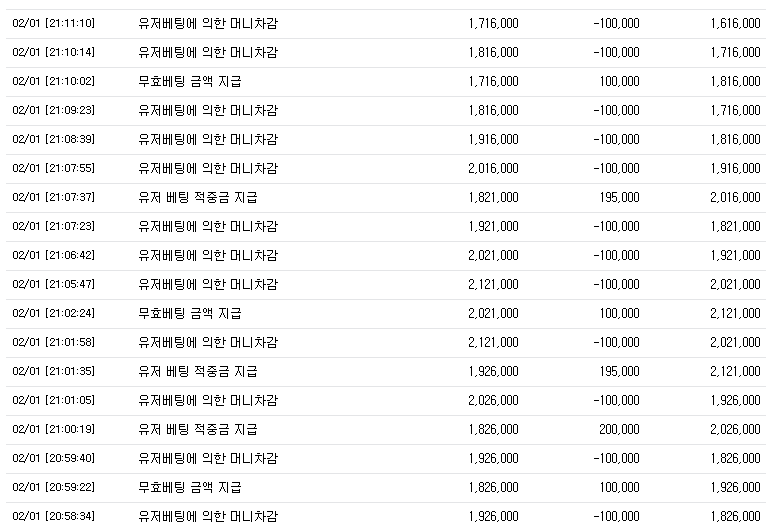The image size is (767, 525).
Task: Select 유저 베팅 적중금 지급 at 21:07:37
Action: point(198,197)
